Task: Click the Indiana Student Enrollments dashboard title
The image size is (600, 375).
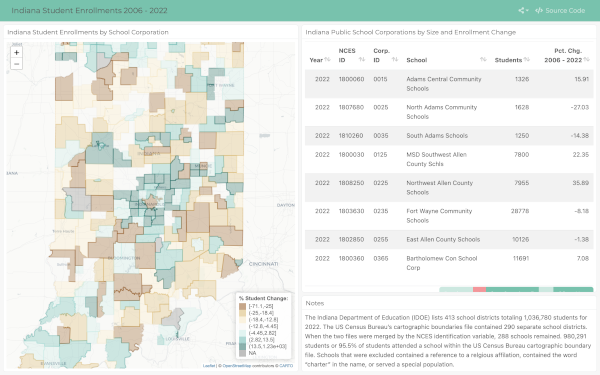Action: 89,10
